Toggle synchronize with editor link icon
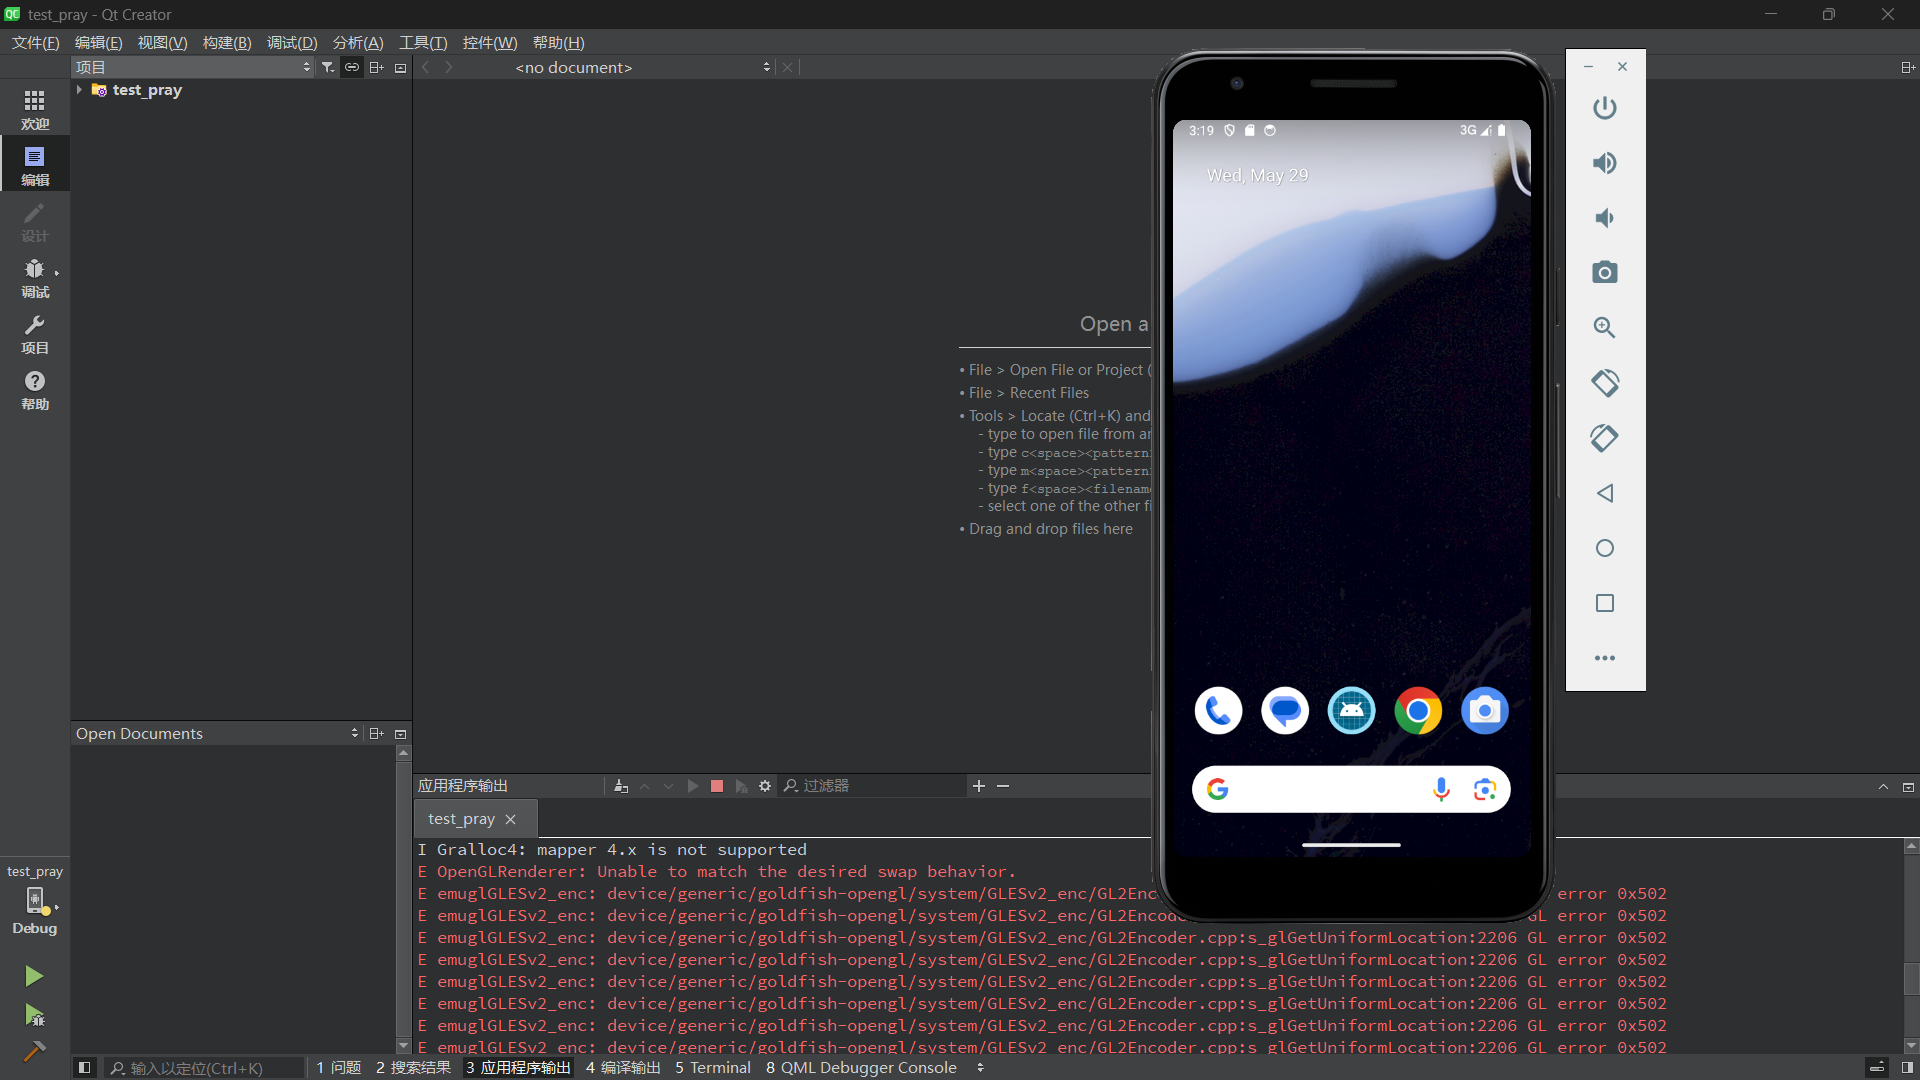 pos(352,67)
